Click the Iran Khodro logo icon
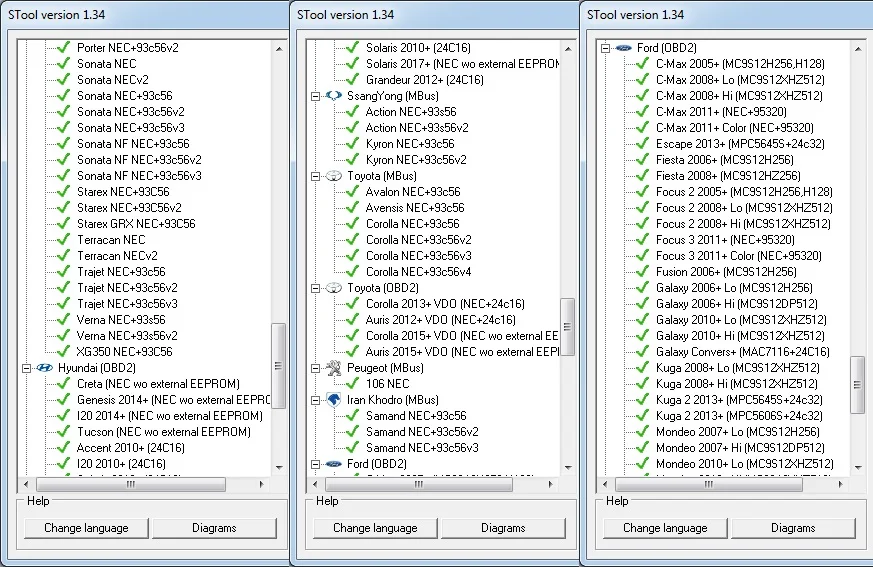This screenshot has height=567, width=873. [x=333, y=400]
